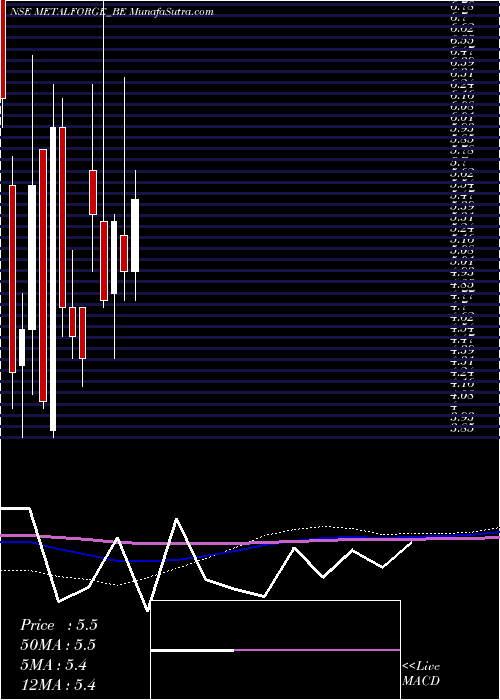Click the NSE METALFORGE_BE chart title
500x700 pixels.
(x=112, y=12)
